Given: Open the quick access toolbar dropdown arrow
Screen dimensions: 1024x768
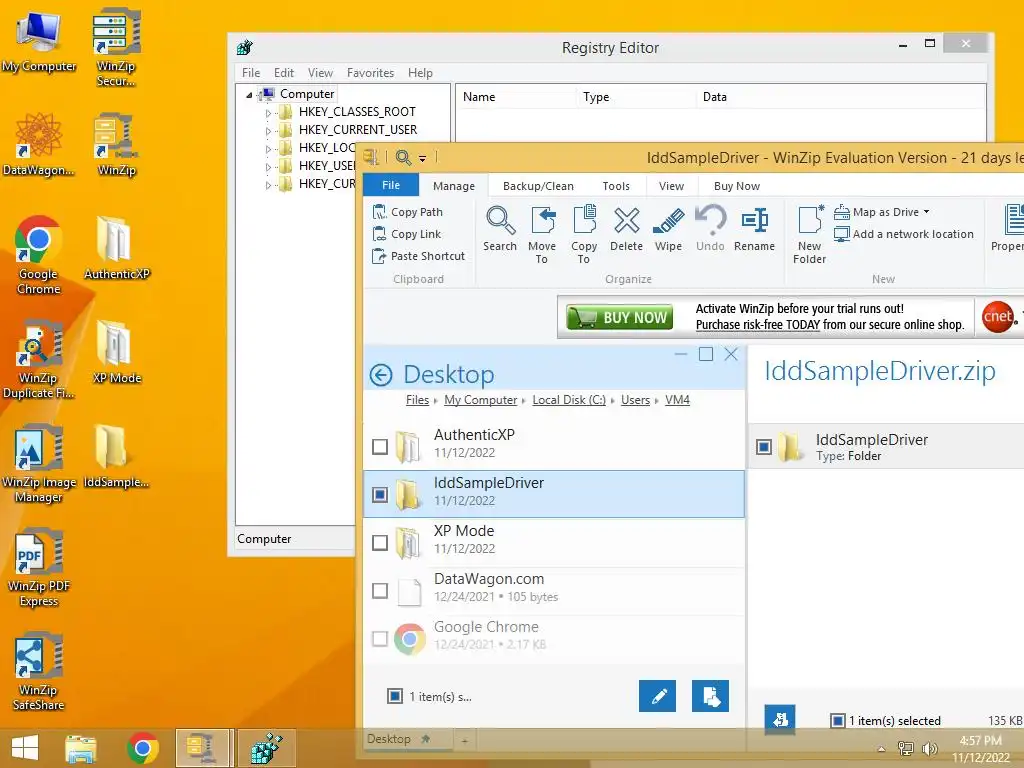Looking at the screenshot, I should pos(423,158).
